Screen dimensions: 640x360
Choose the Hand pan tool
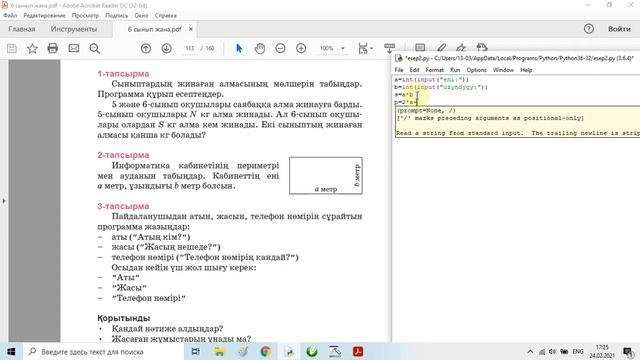pos(260,49)
